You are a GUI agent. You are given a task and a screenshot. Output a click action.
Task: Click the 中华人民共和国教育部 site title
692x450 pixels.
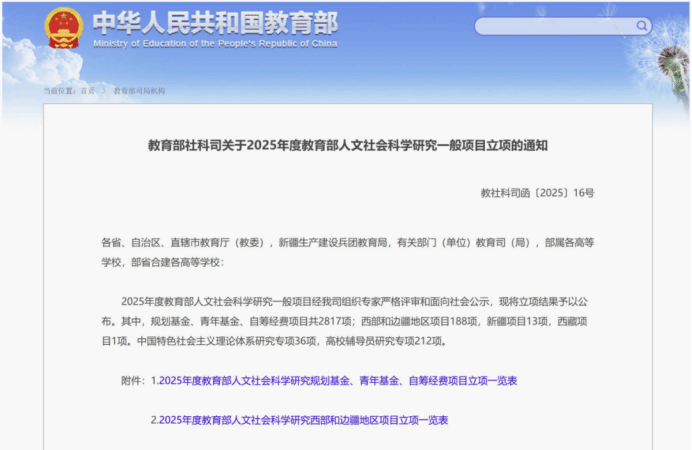(x=215, y=22)
